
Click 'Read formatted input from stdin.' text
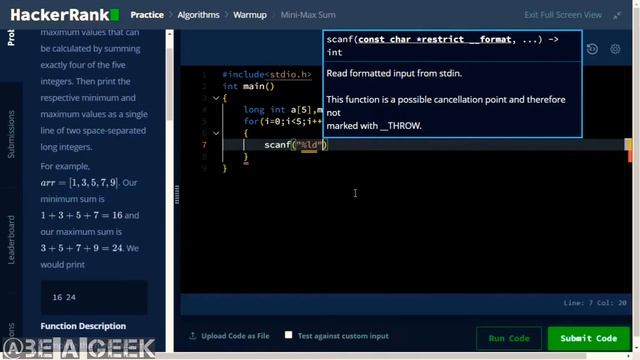[394, 73]
